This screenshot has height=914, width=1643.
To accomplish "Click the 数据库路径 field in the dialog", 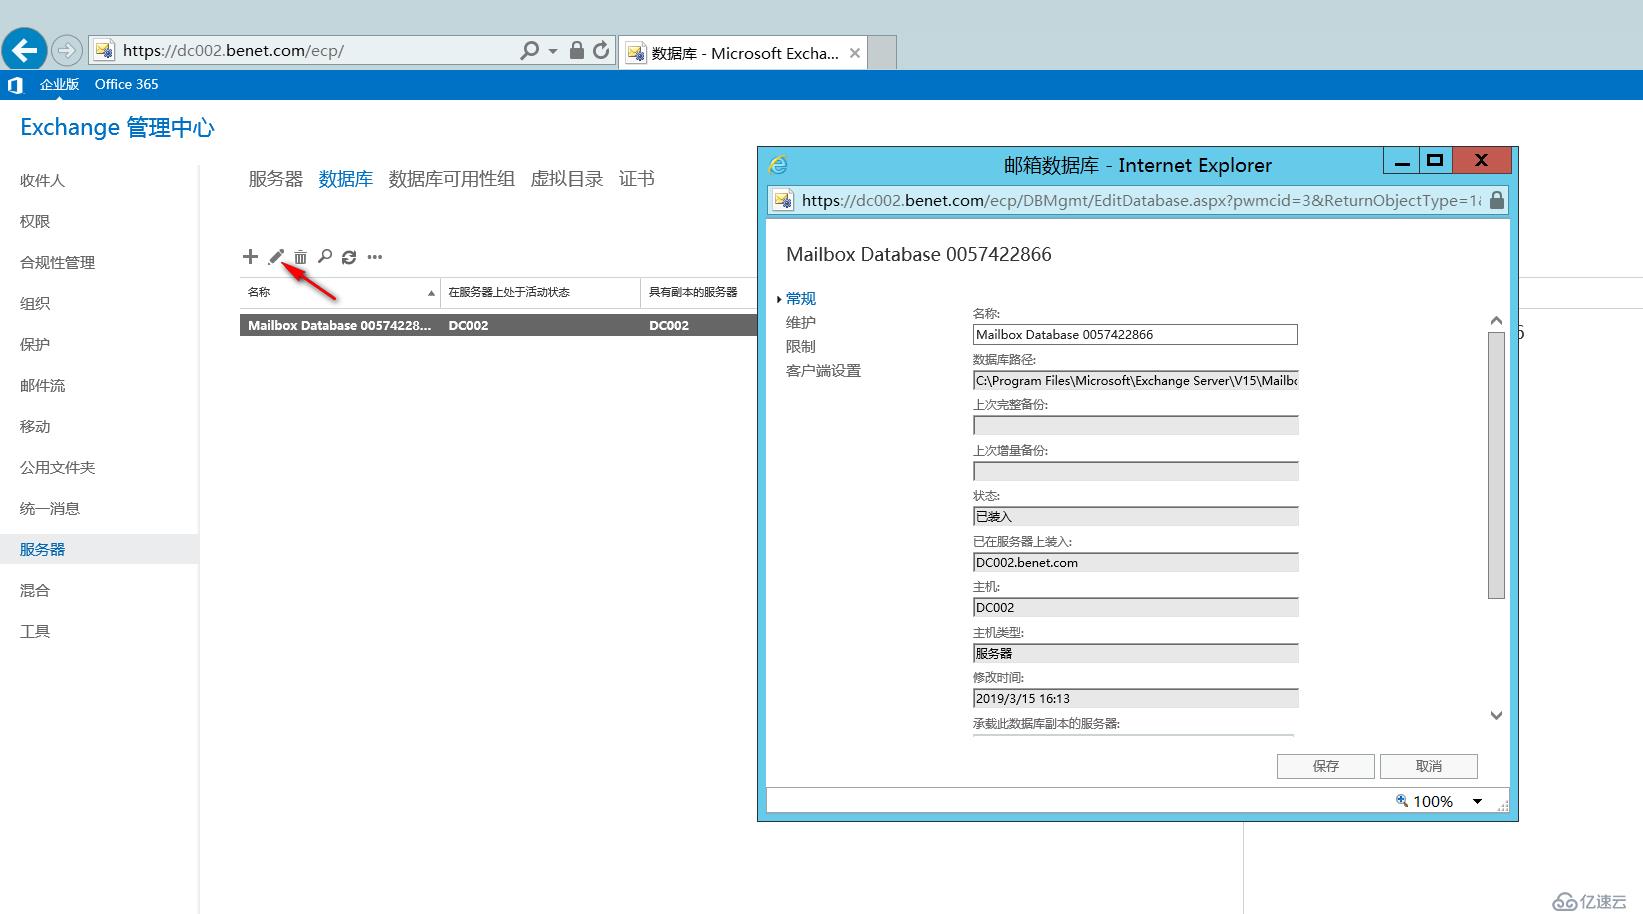I will coord(1135,380).
